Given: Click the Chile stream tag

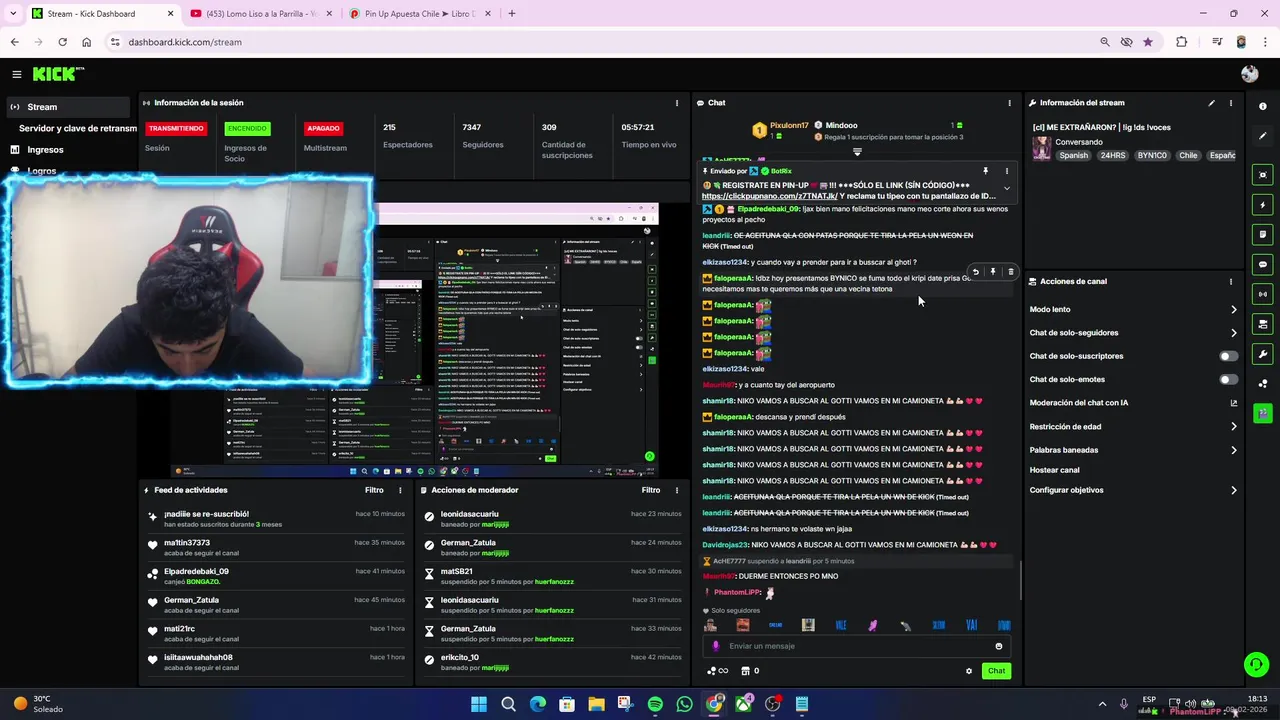Looking at the screenshot, I should pos(1188,156).
